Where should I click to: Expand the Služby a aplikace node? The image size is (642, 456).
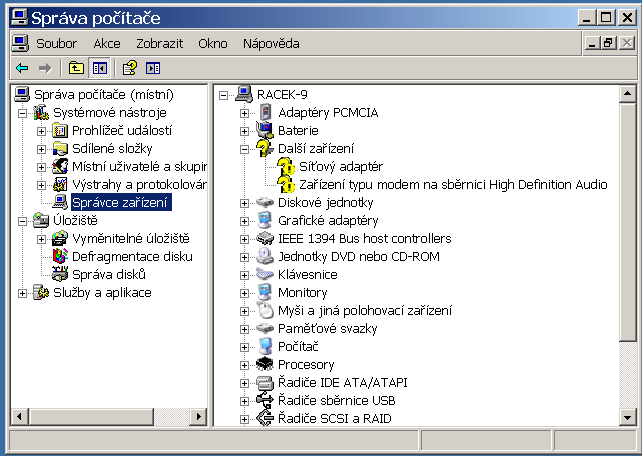pos(23,293)
